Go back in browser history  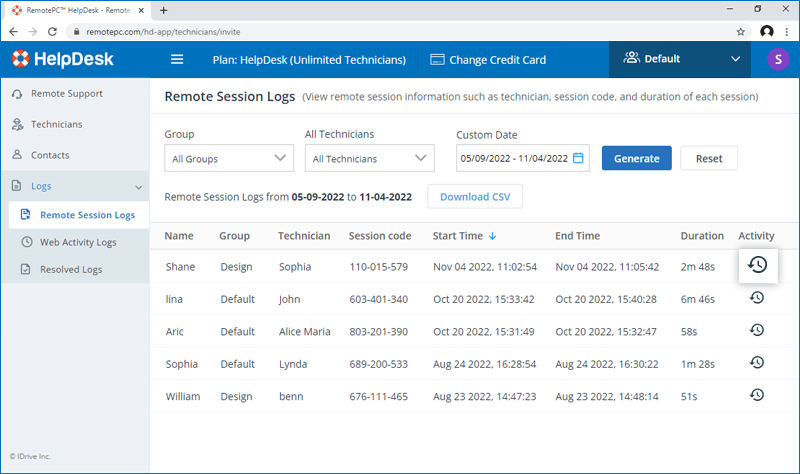14,32
